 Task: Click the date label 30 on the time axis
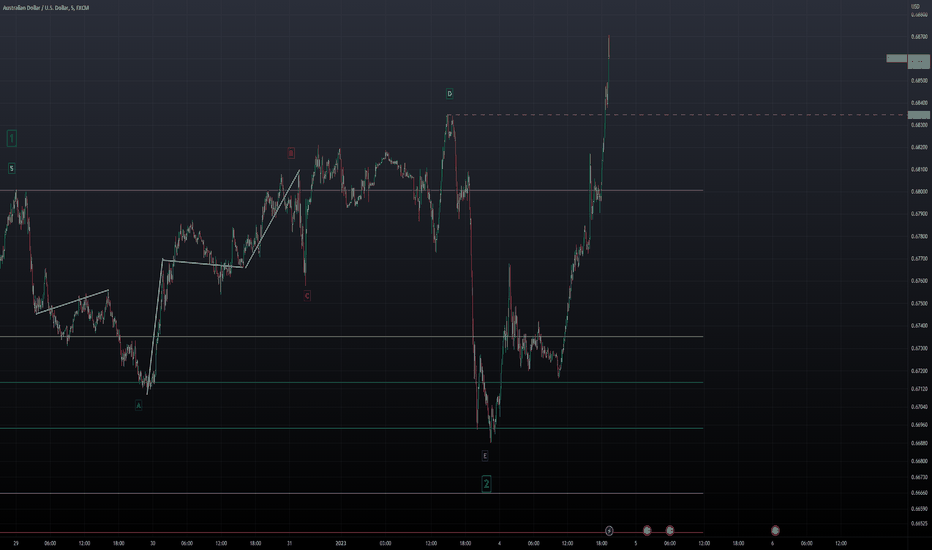pos(153,543)
